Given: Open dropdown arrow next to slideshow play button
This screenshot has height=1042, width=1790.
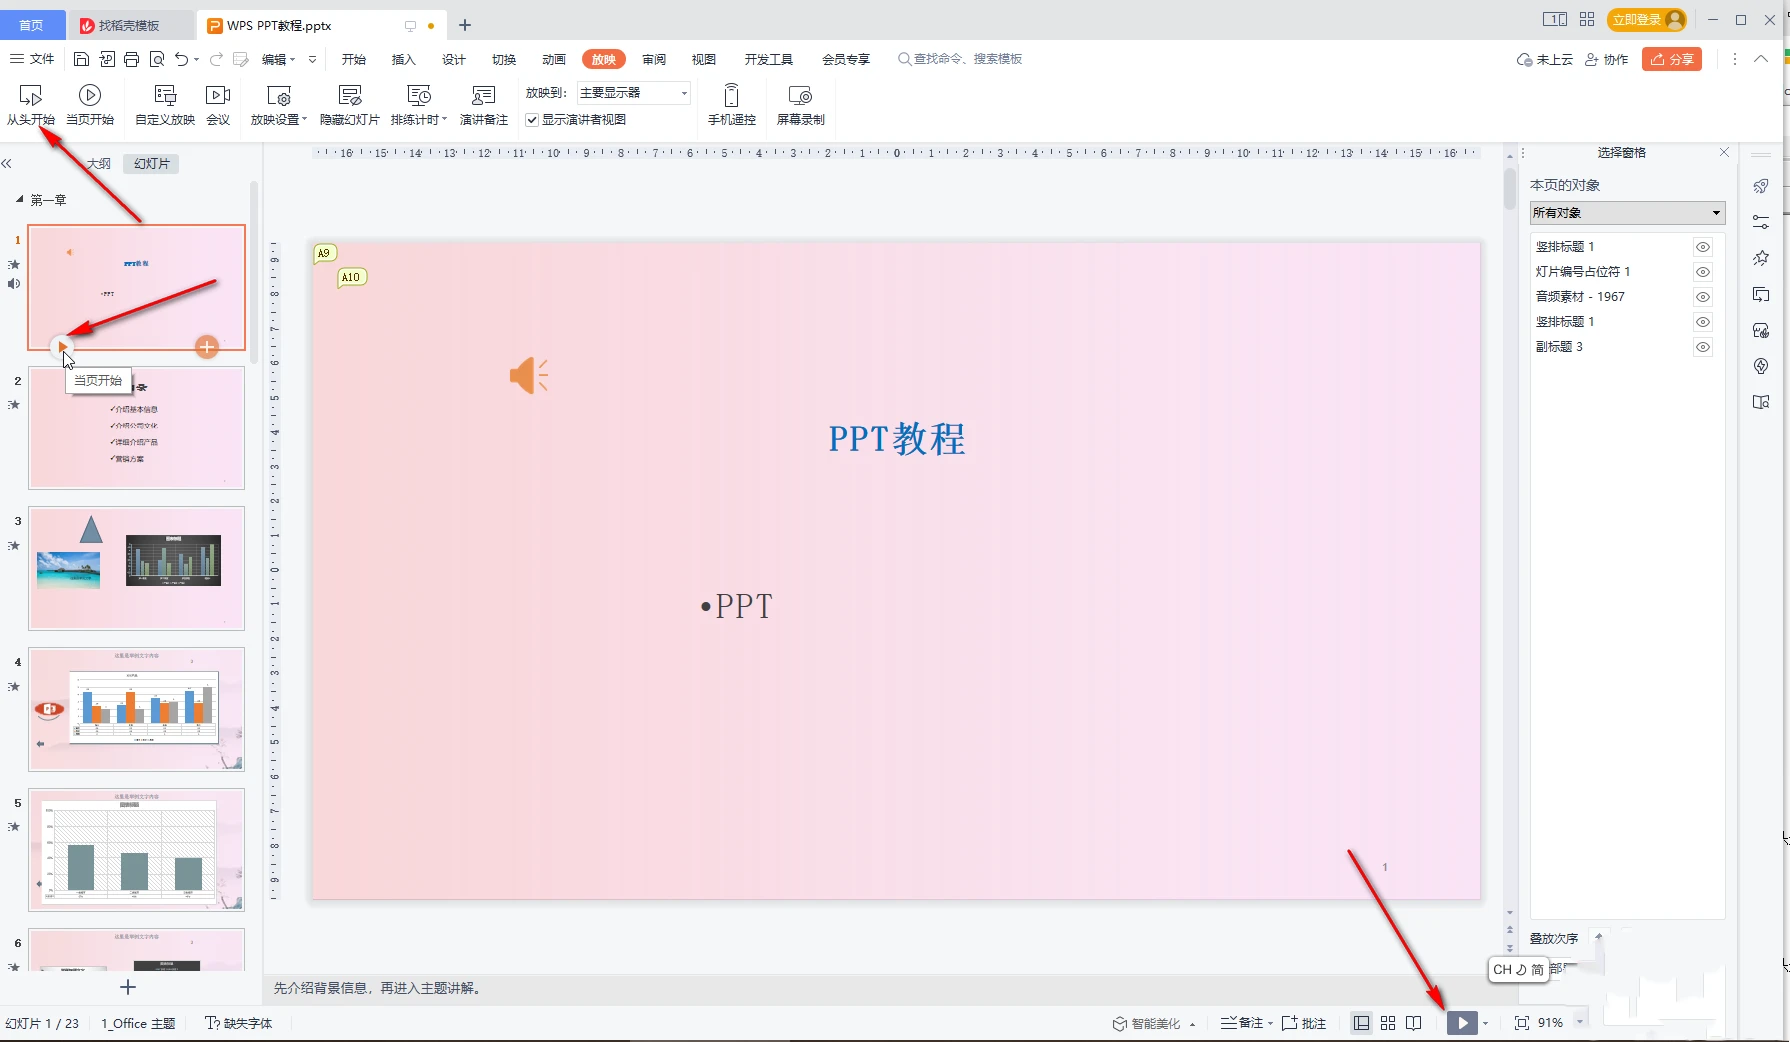Looking at the screenshot, I should [x=1485, y=1023].
